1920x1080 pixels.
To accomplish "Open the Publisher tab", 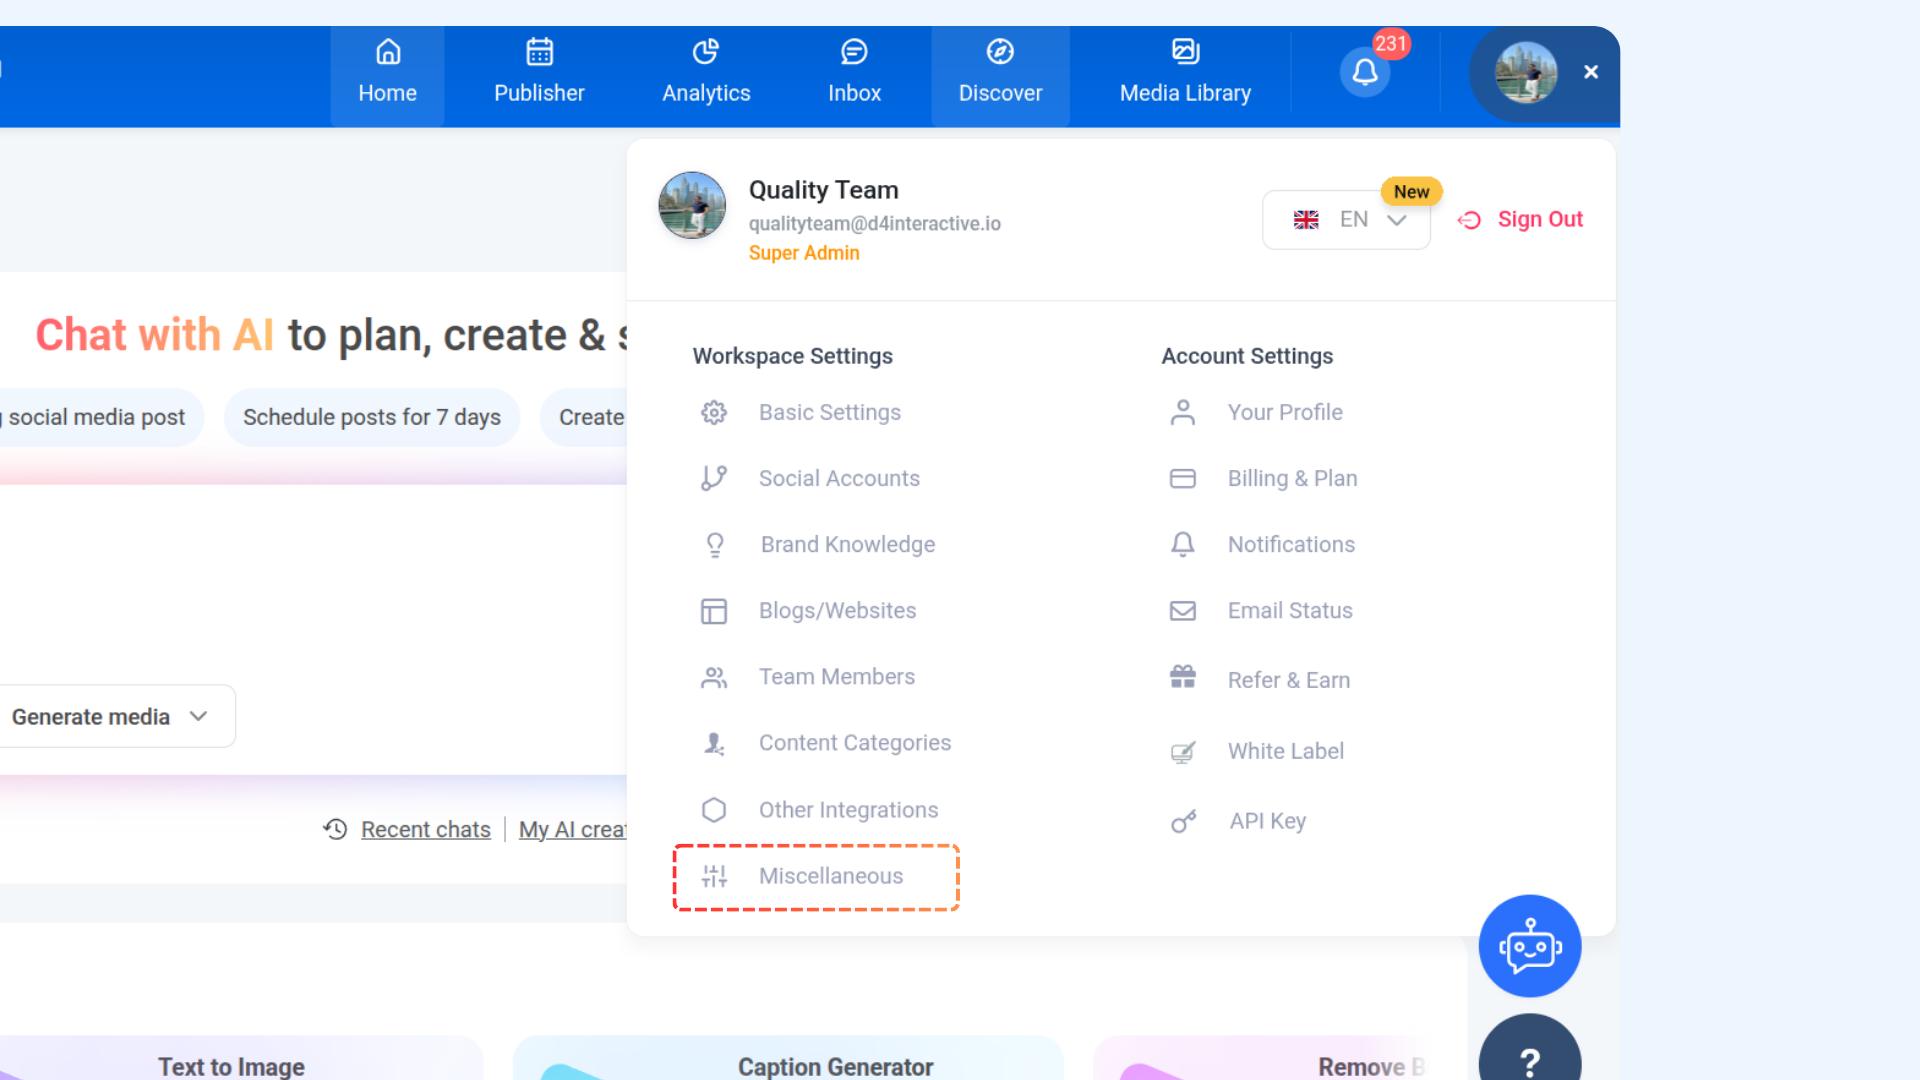I will pos(539,74).
